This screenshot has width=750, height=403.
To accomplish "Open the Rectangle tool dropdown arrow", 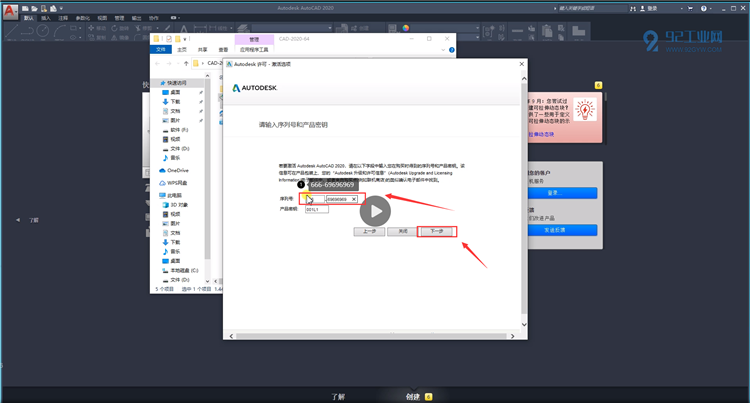I will click(79, 28).
